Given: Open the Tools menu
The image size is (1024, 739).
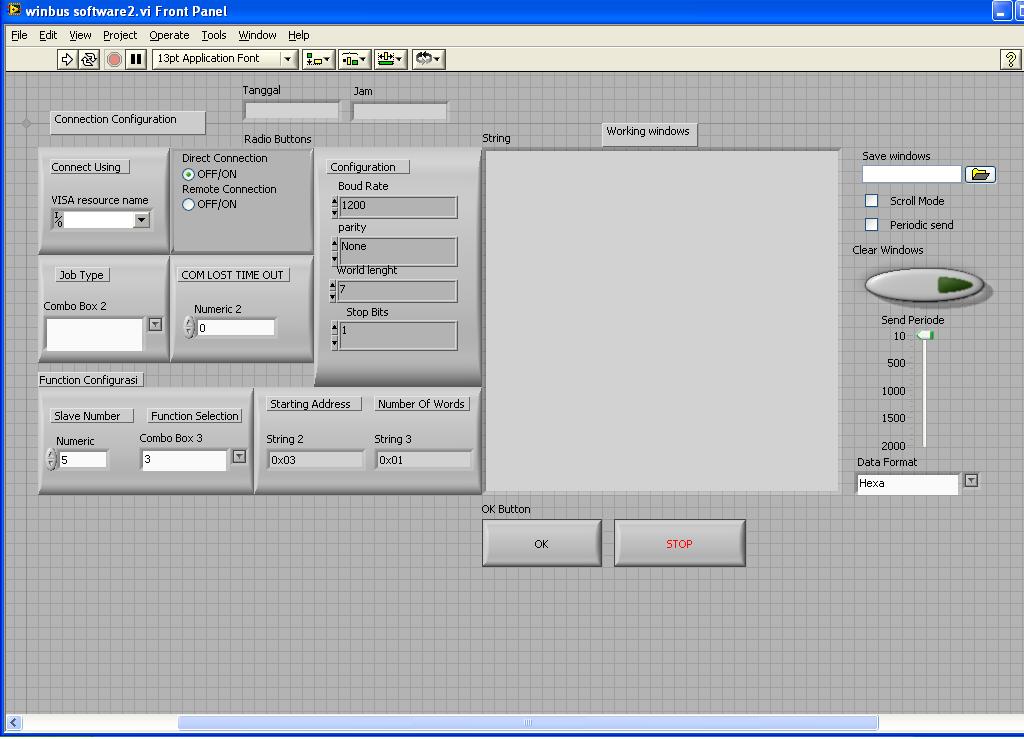Looking at the screenshot, I should (214, 35).
